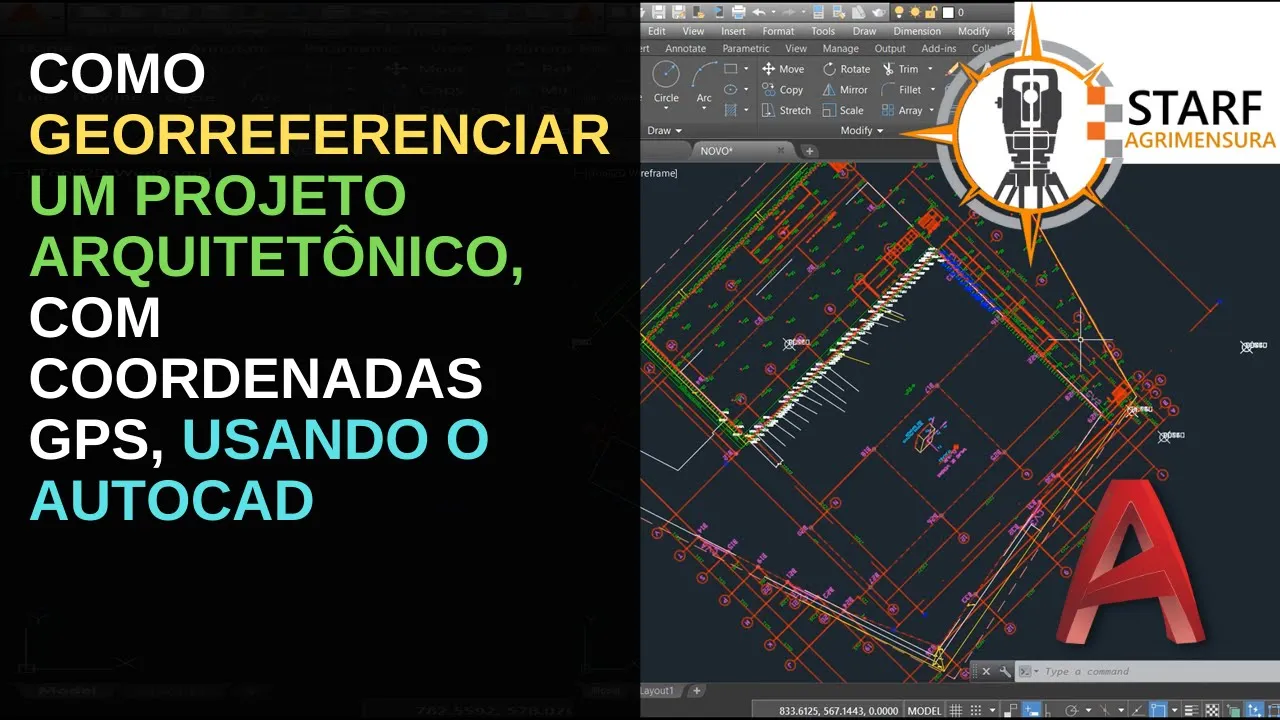Add a new drawing tab with plus button
Image resolution: width=1280 pixels, height=720 pixels.
click(x=809, y=151)
